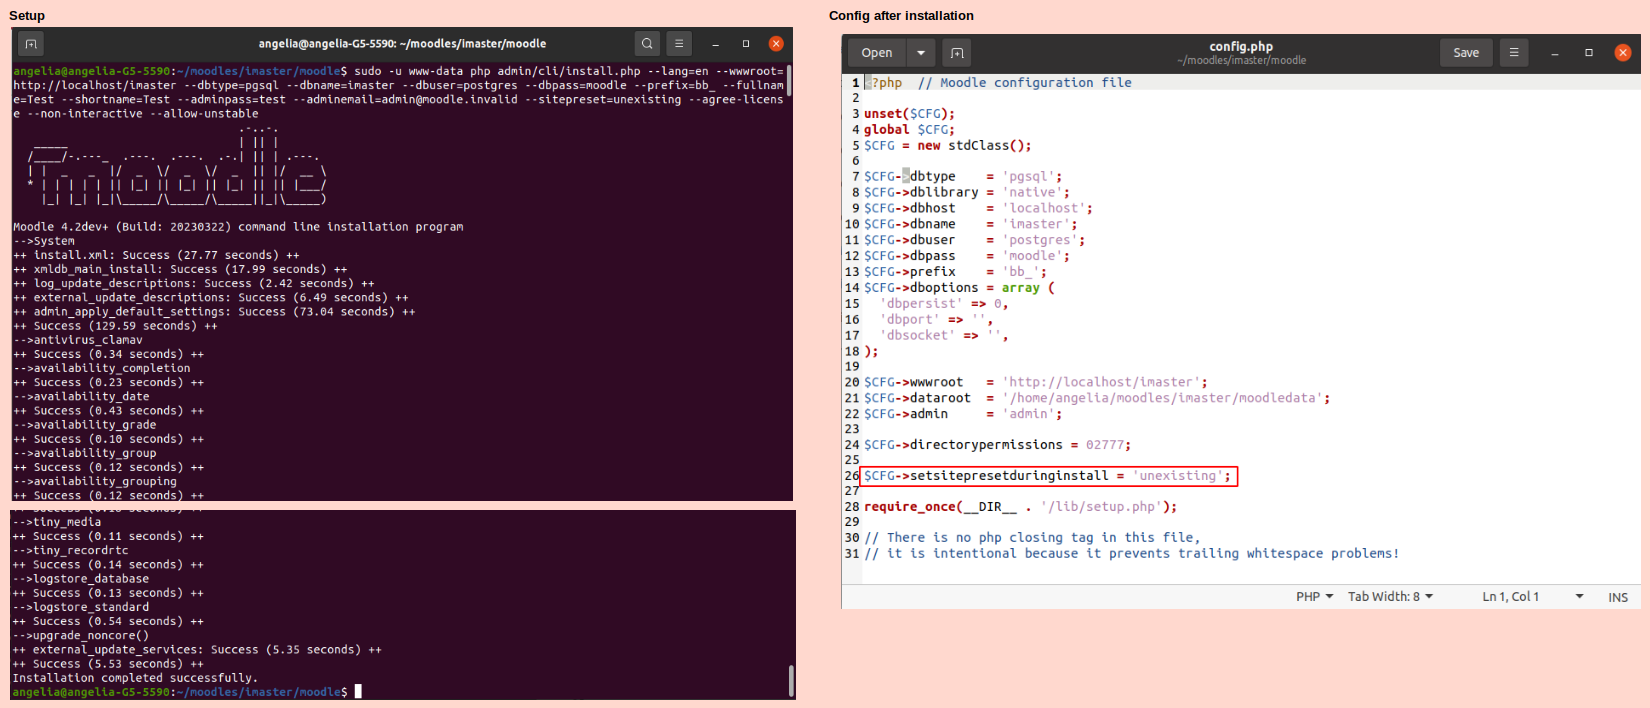Open the terminal search icon
This screenshot has height=708, width=1650.
coord(648,44)
